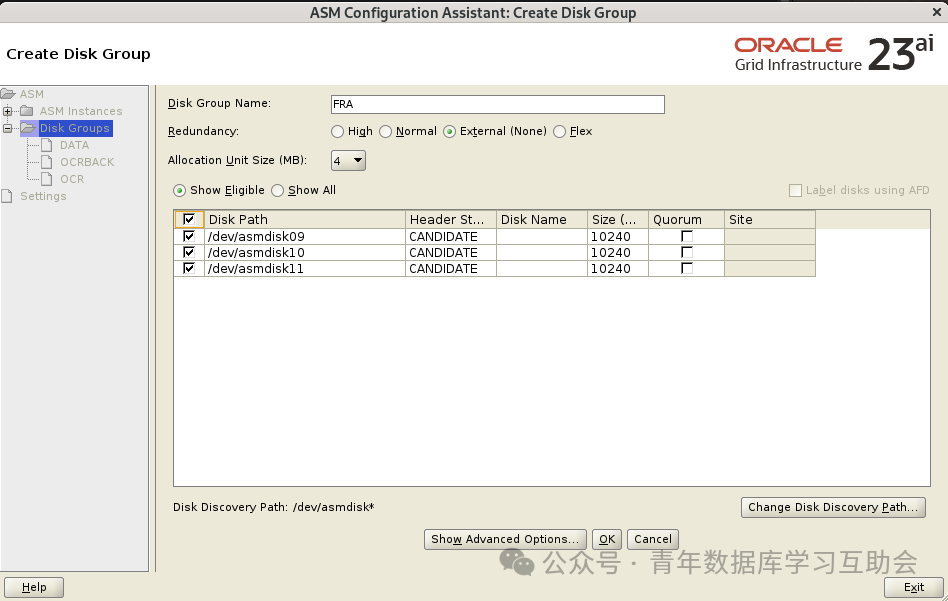Open the Settings tree item
Screen dimensions: 948x601
pos(43,196)
